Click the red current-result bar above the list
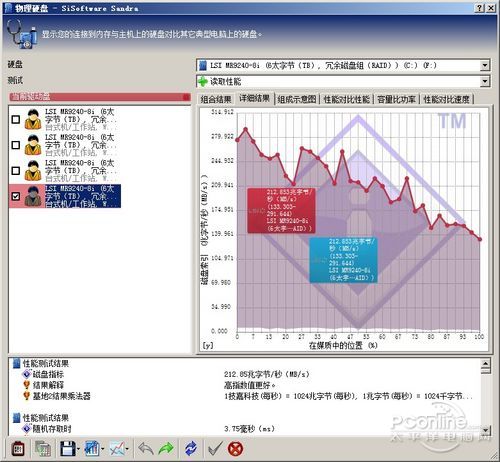500x462 pixels. (x=100, y=97)
